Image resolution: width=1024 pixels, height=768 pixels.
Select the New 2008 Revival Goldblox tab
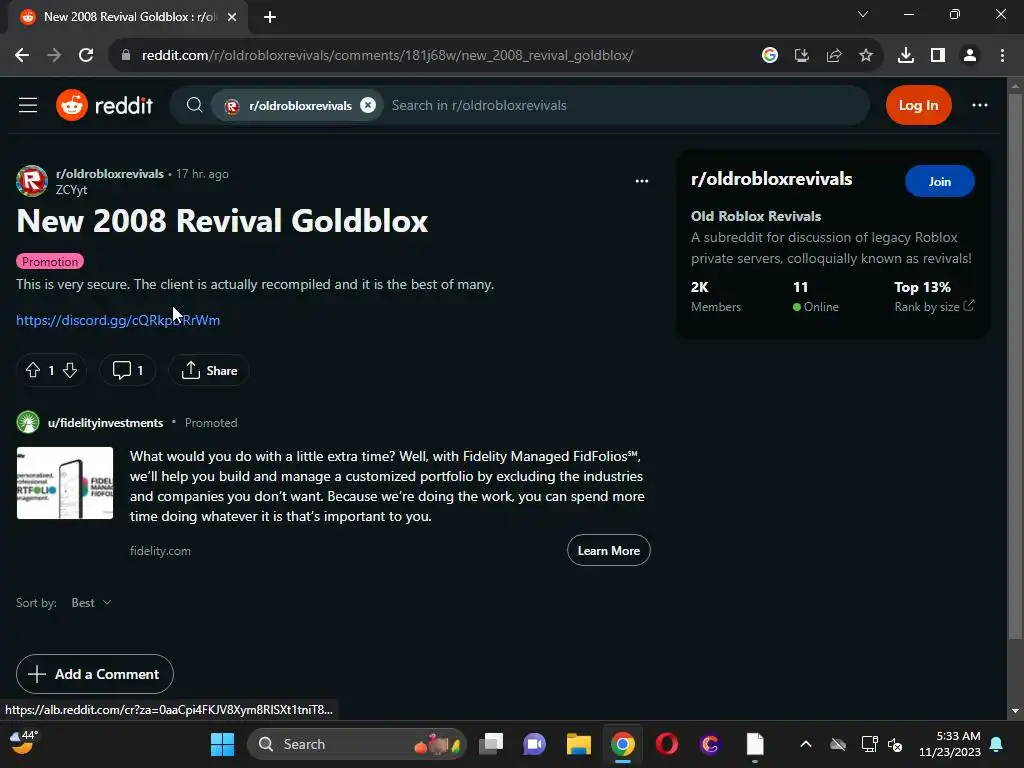coord(127,17)
